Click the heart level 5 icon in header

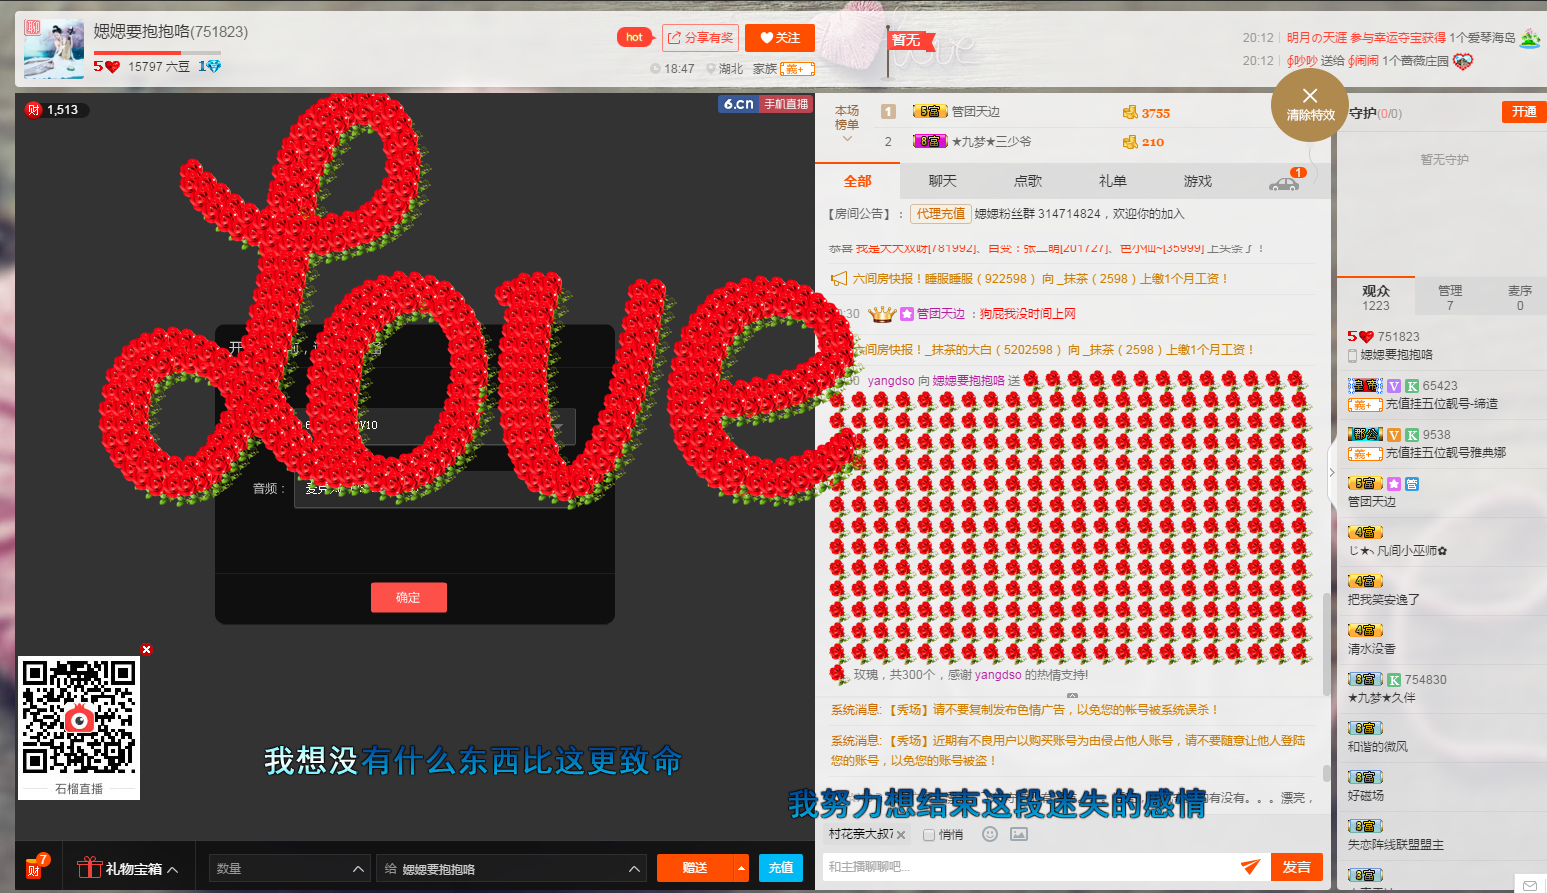point(106,66)
